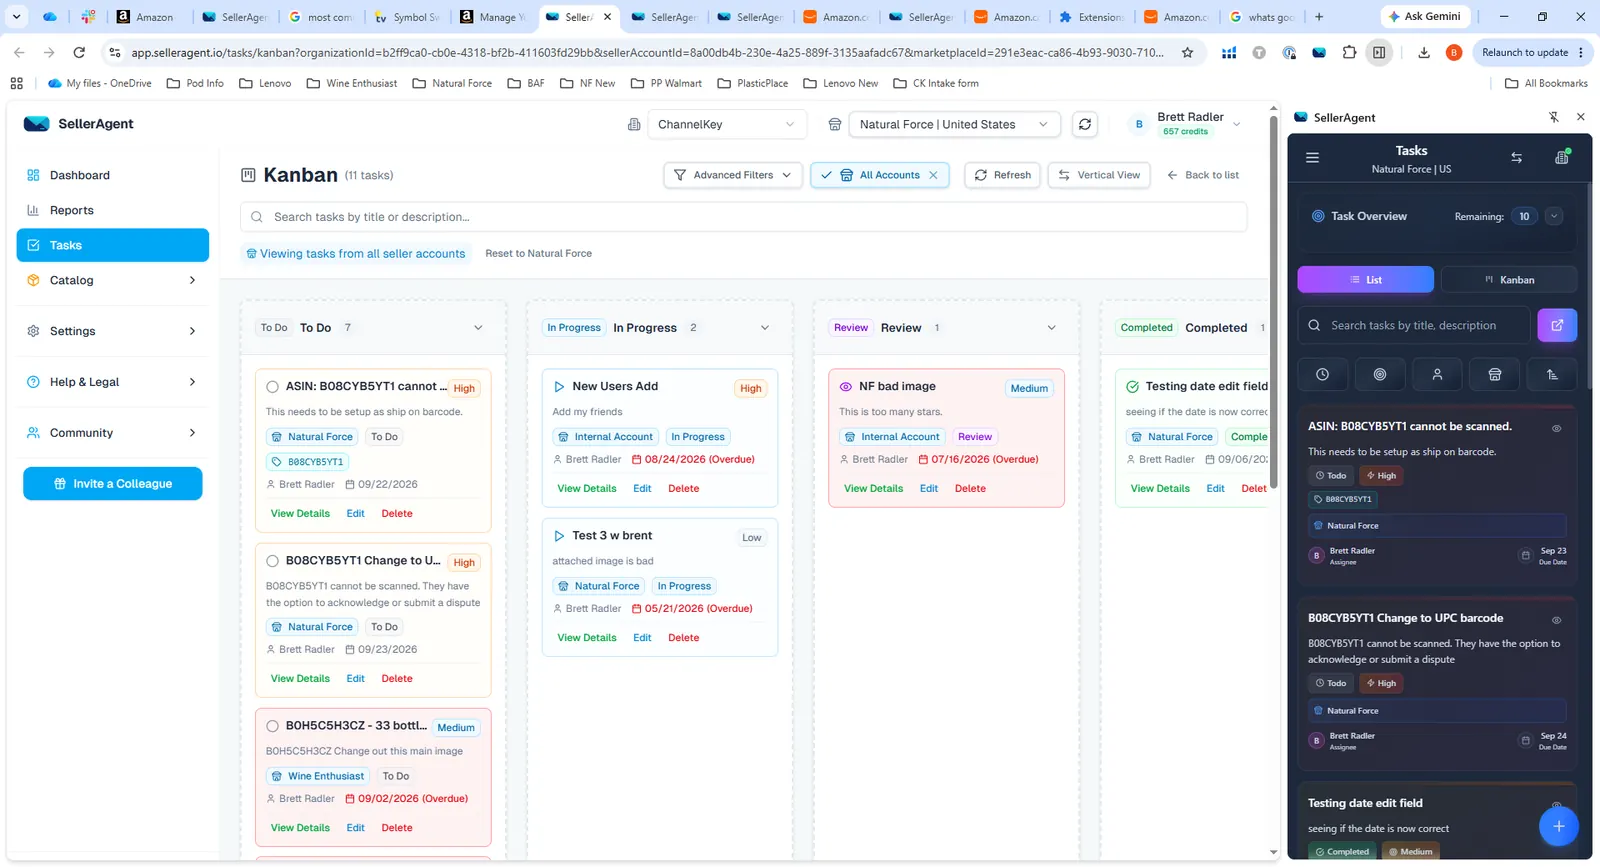The height and width of the screenshot is (867, 1600).
Task: Edit the Test 3 w brent task
Action: [x=642, y=638]
